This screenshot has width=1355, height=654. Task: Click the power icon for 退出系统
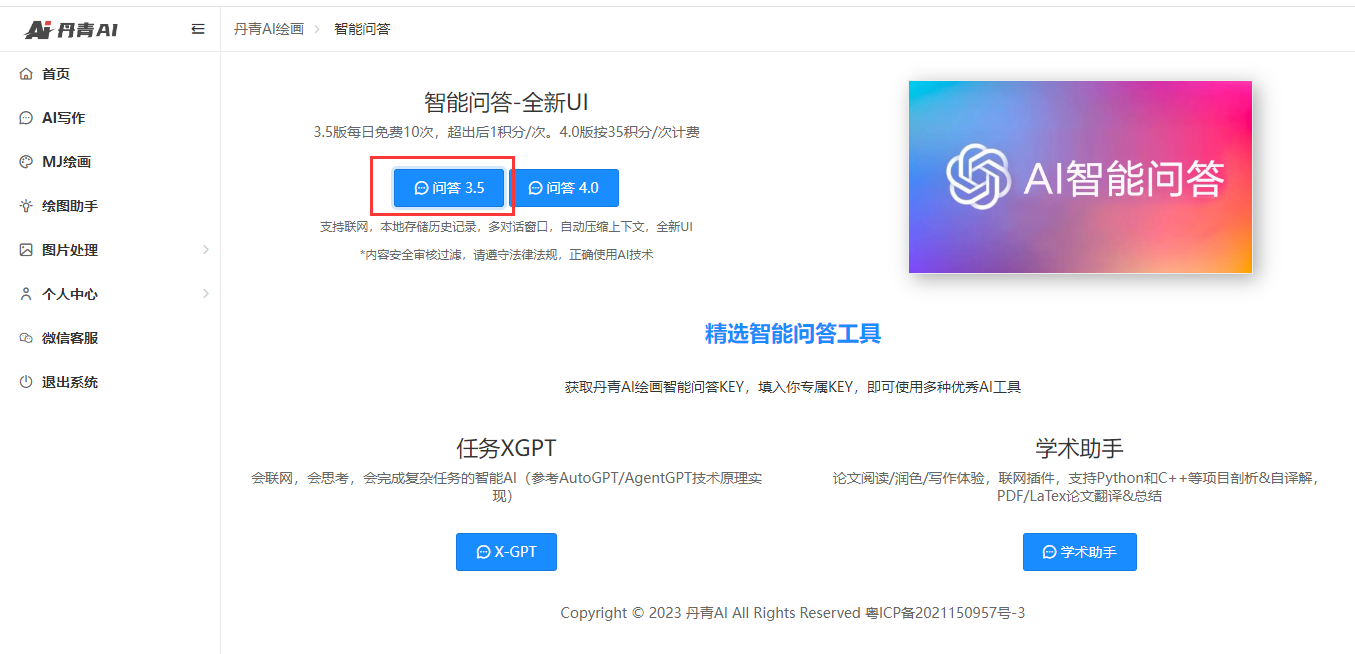26,382
